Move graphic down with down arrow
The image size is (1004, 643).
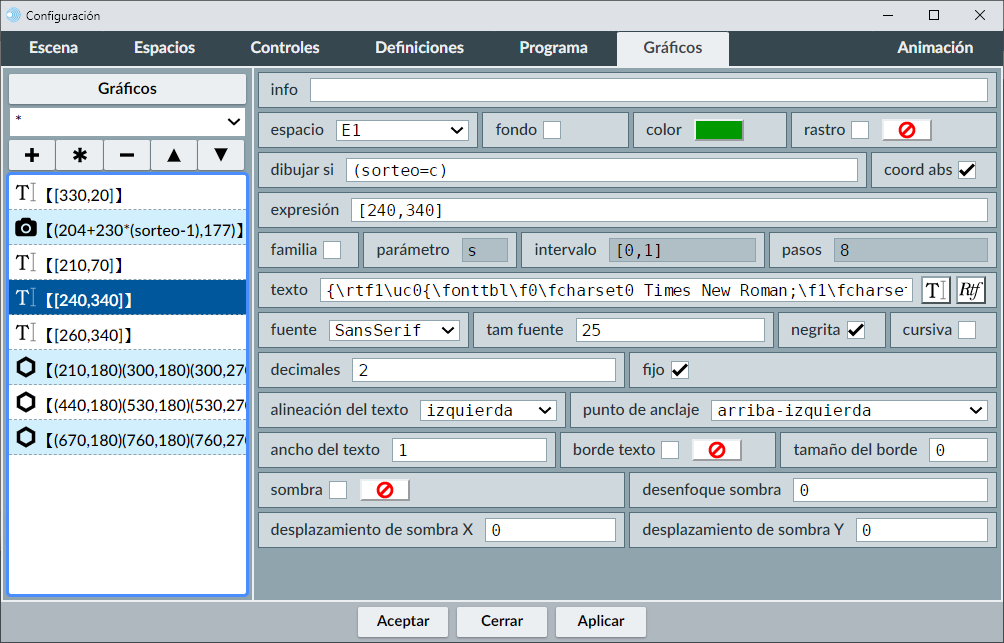(221, 155)
